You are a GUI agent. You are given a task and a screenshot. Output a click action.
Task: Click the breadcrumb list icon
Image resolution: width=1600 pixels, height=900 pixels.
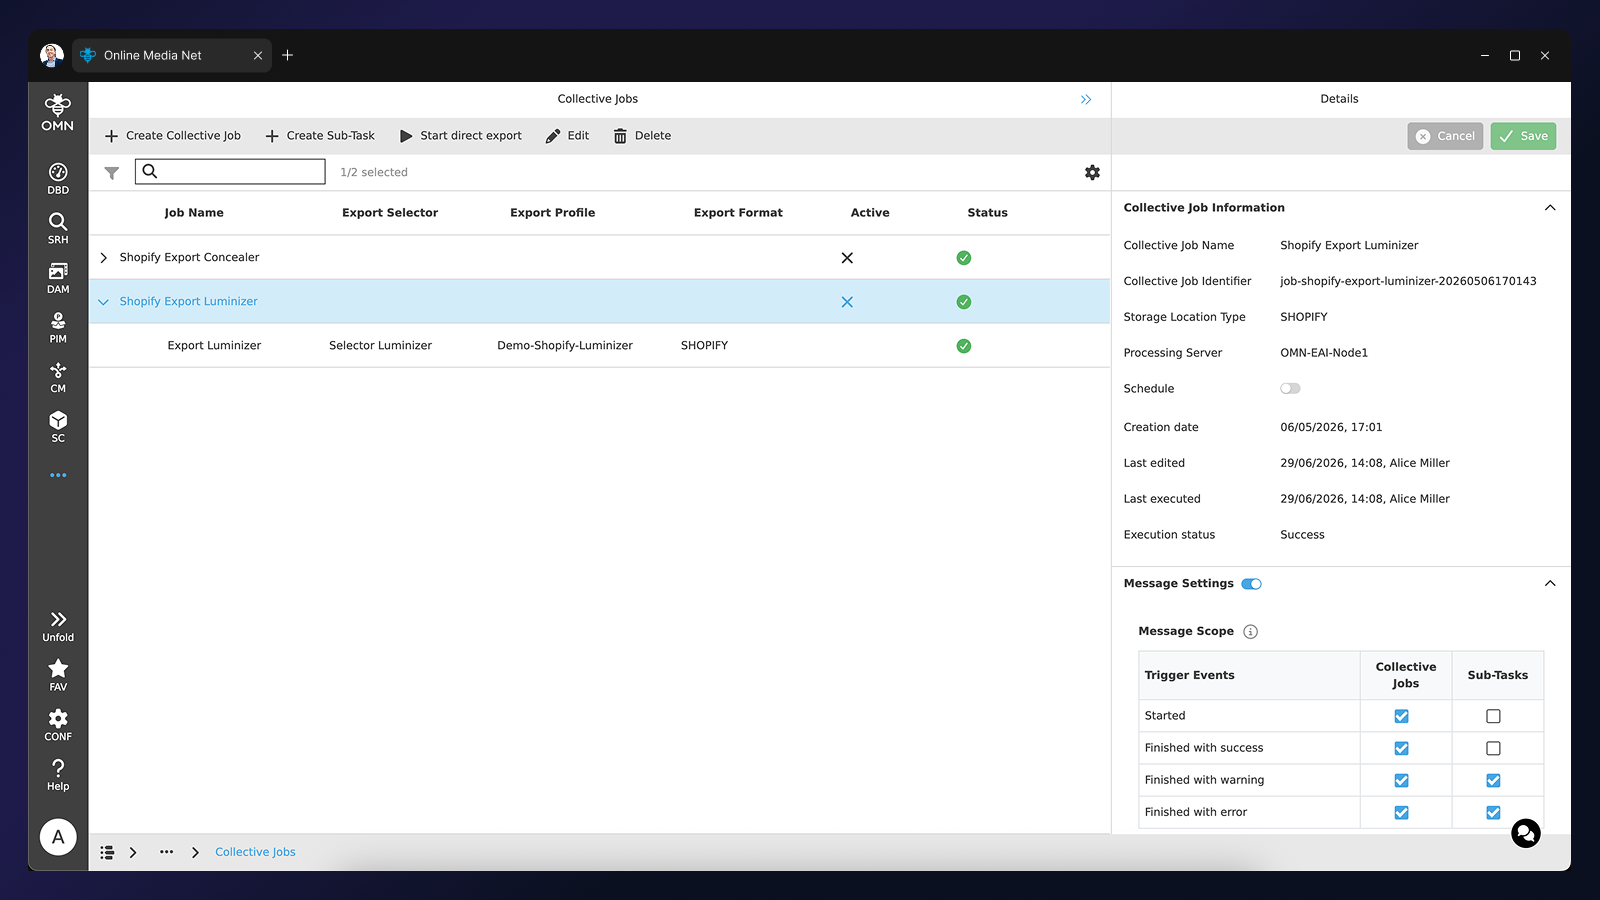click(x=107, y=852)
